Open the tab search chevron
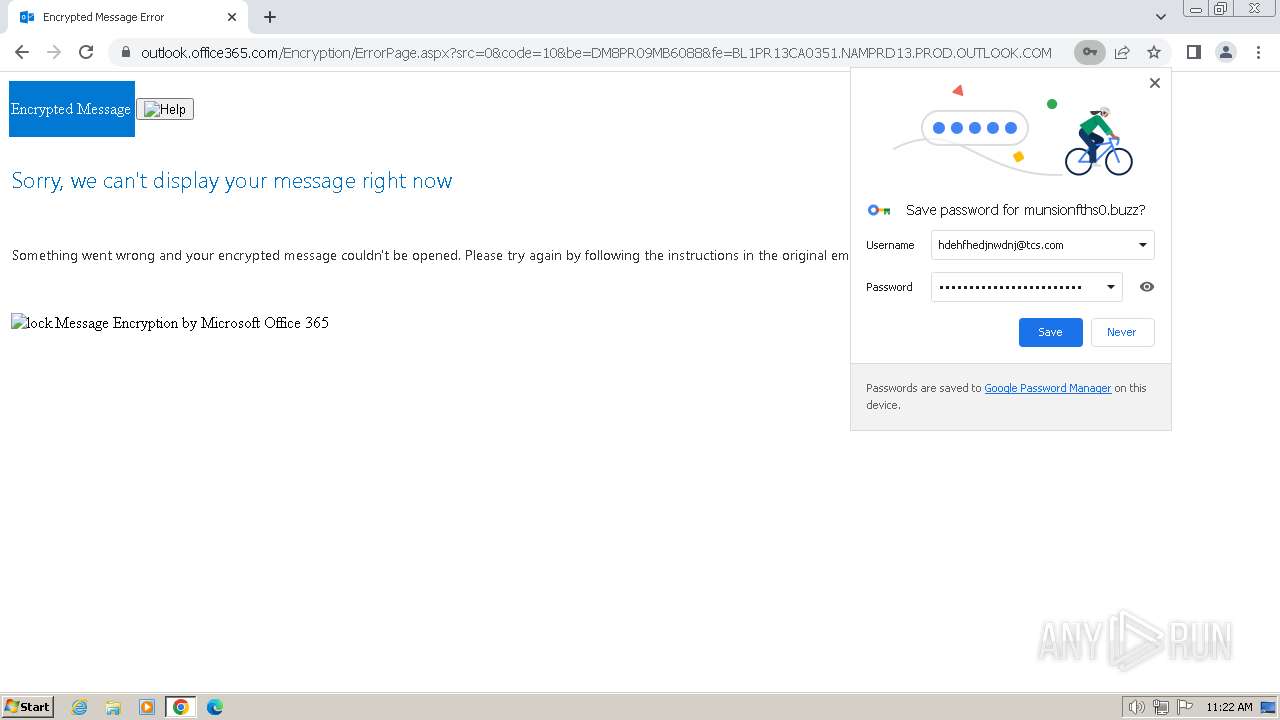The height and width of the screenshot is (720, 1280). pos(1160,17)
